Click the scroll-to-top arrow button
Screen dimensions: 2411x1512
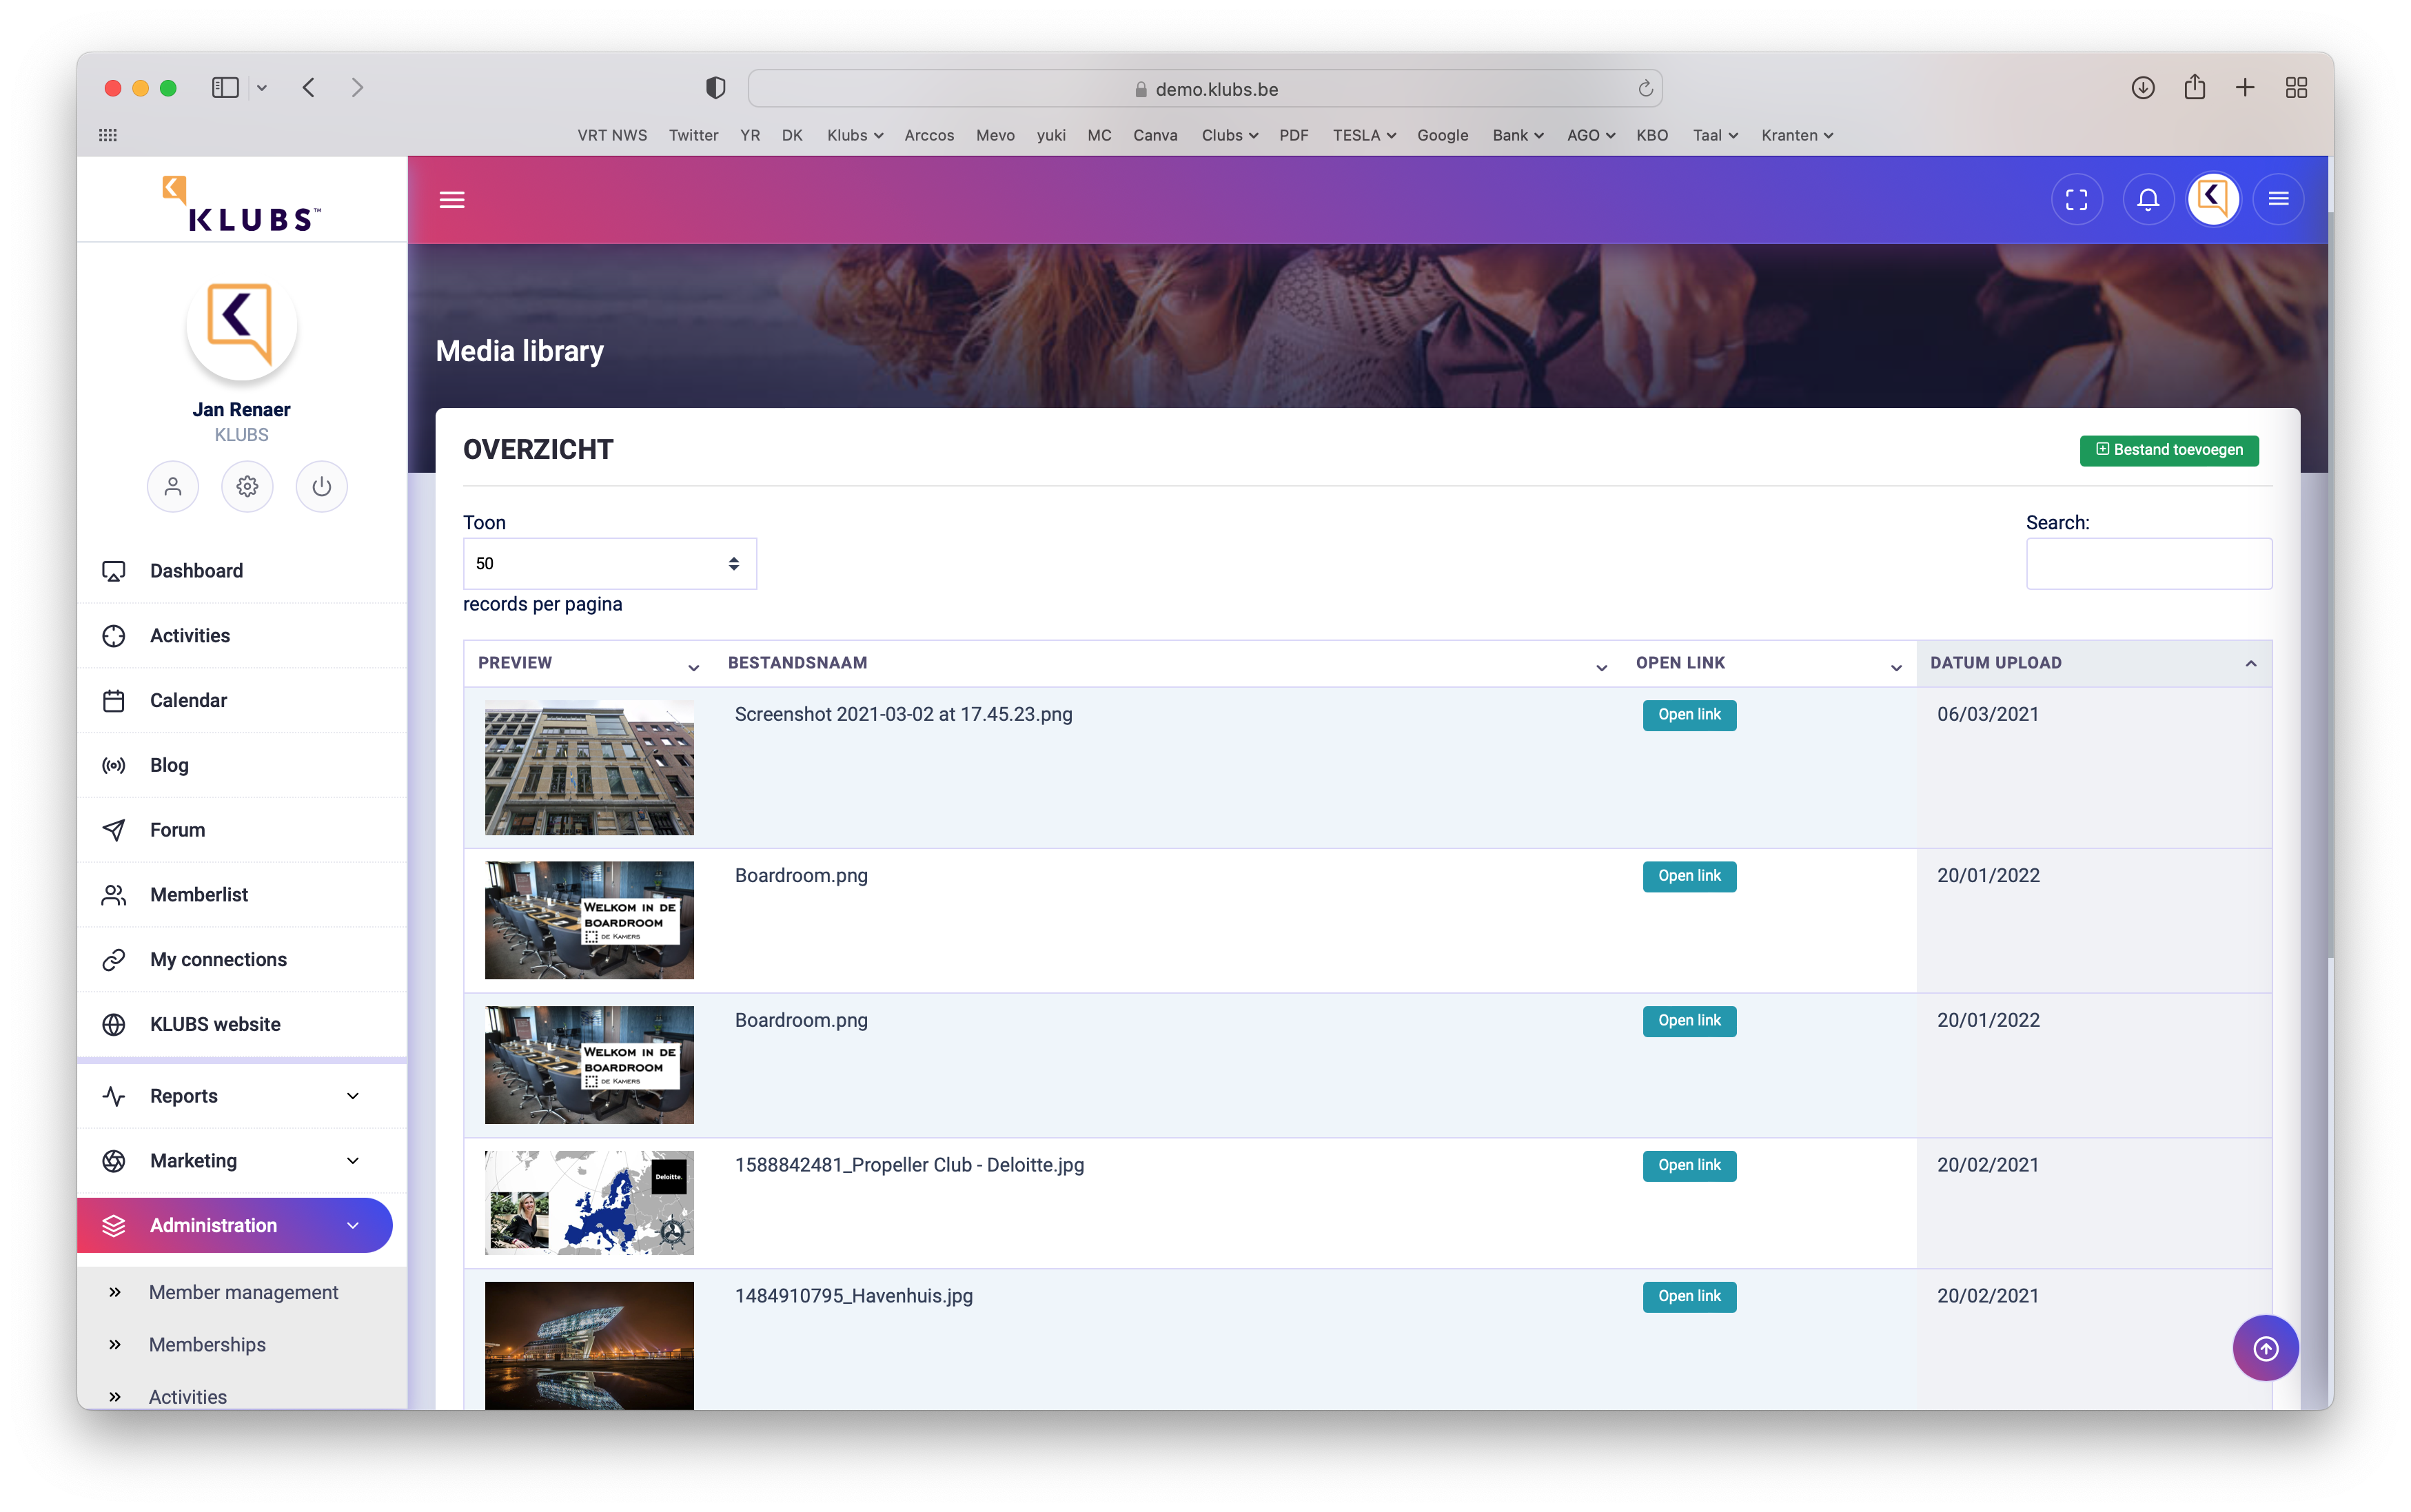[2265, 1348]
